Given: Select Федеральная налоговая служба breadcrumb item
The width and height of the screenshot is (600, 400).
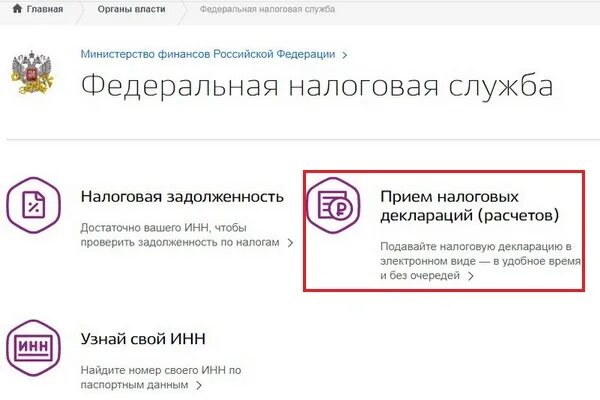Looking at the screenshot, I should (267, 9).
